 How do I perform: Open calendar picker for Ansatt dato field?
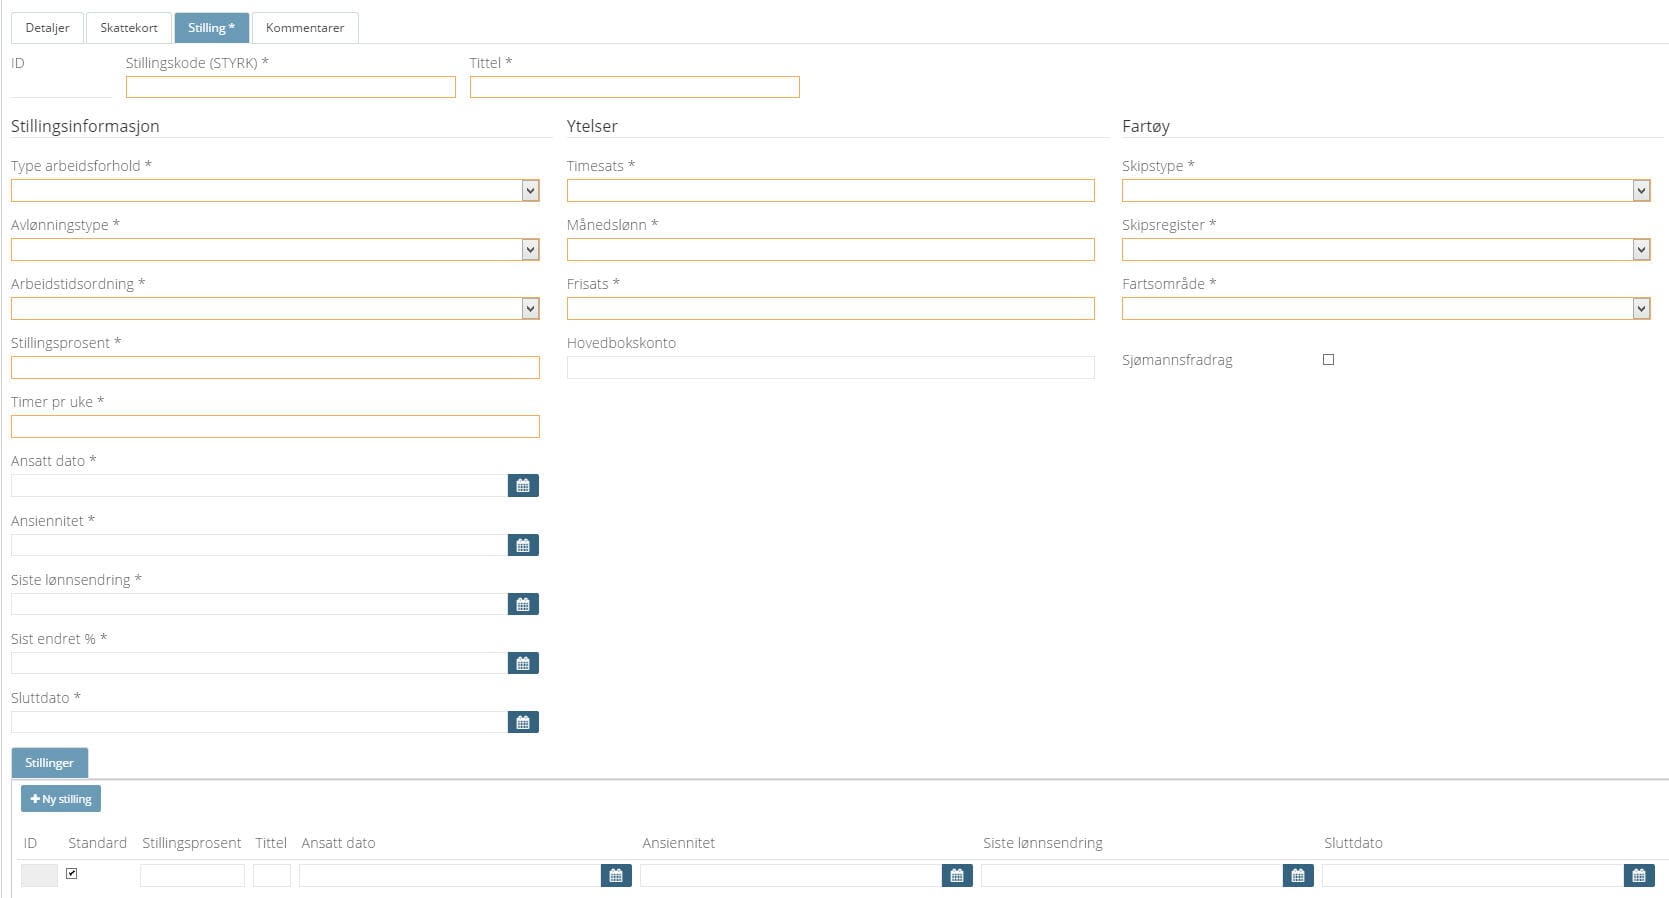point(523,486)
